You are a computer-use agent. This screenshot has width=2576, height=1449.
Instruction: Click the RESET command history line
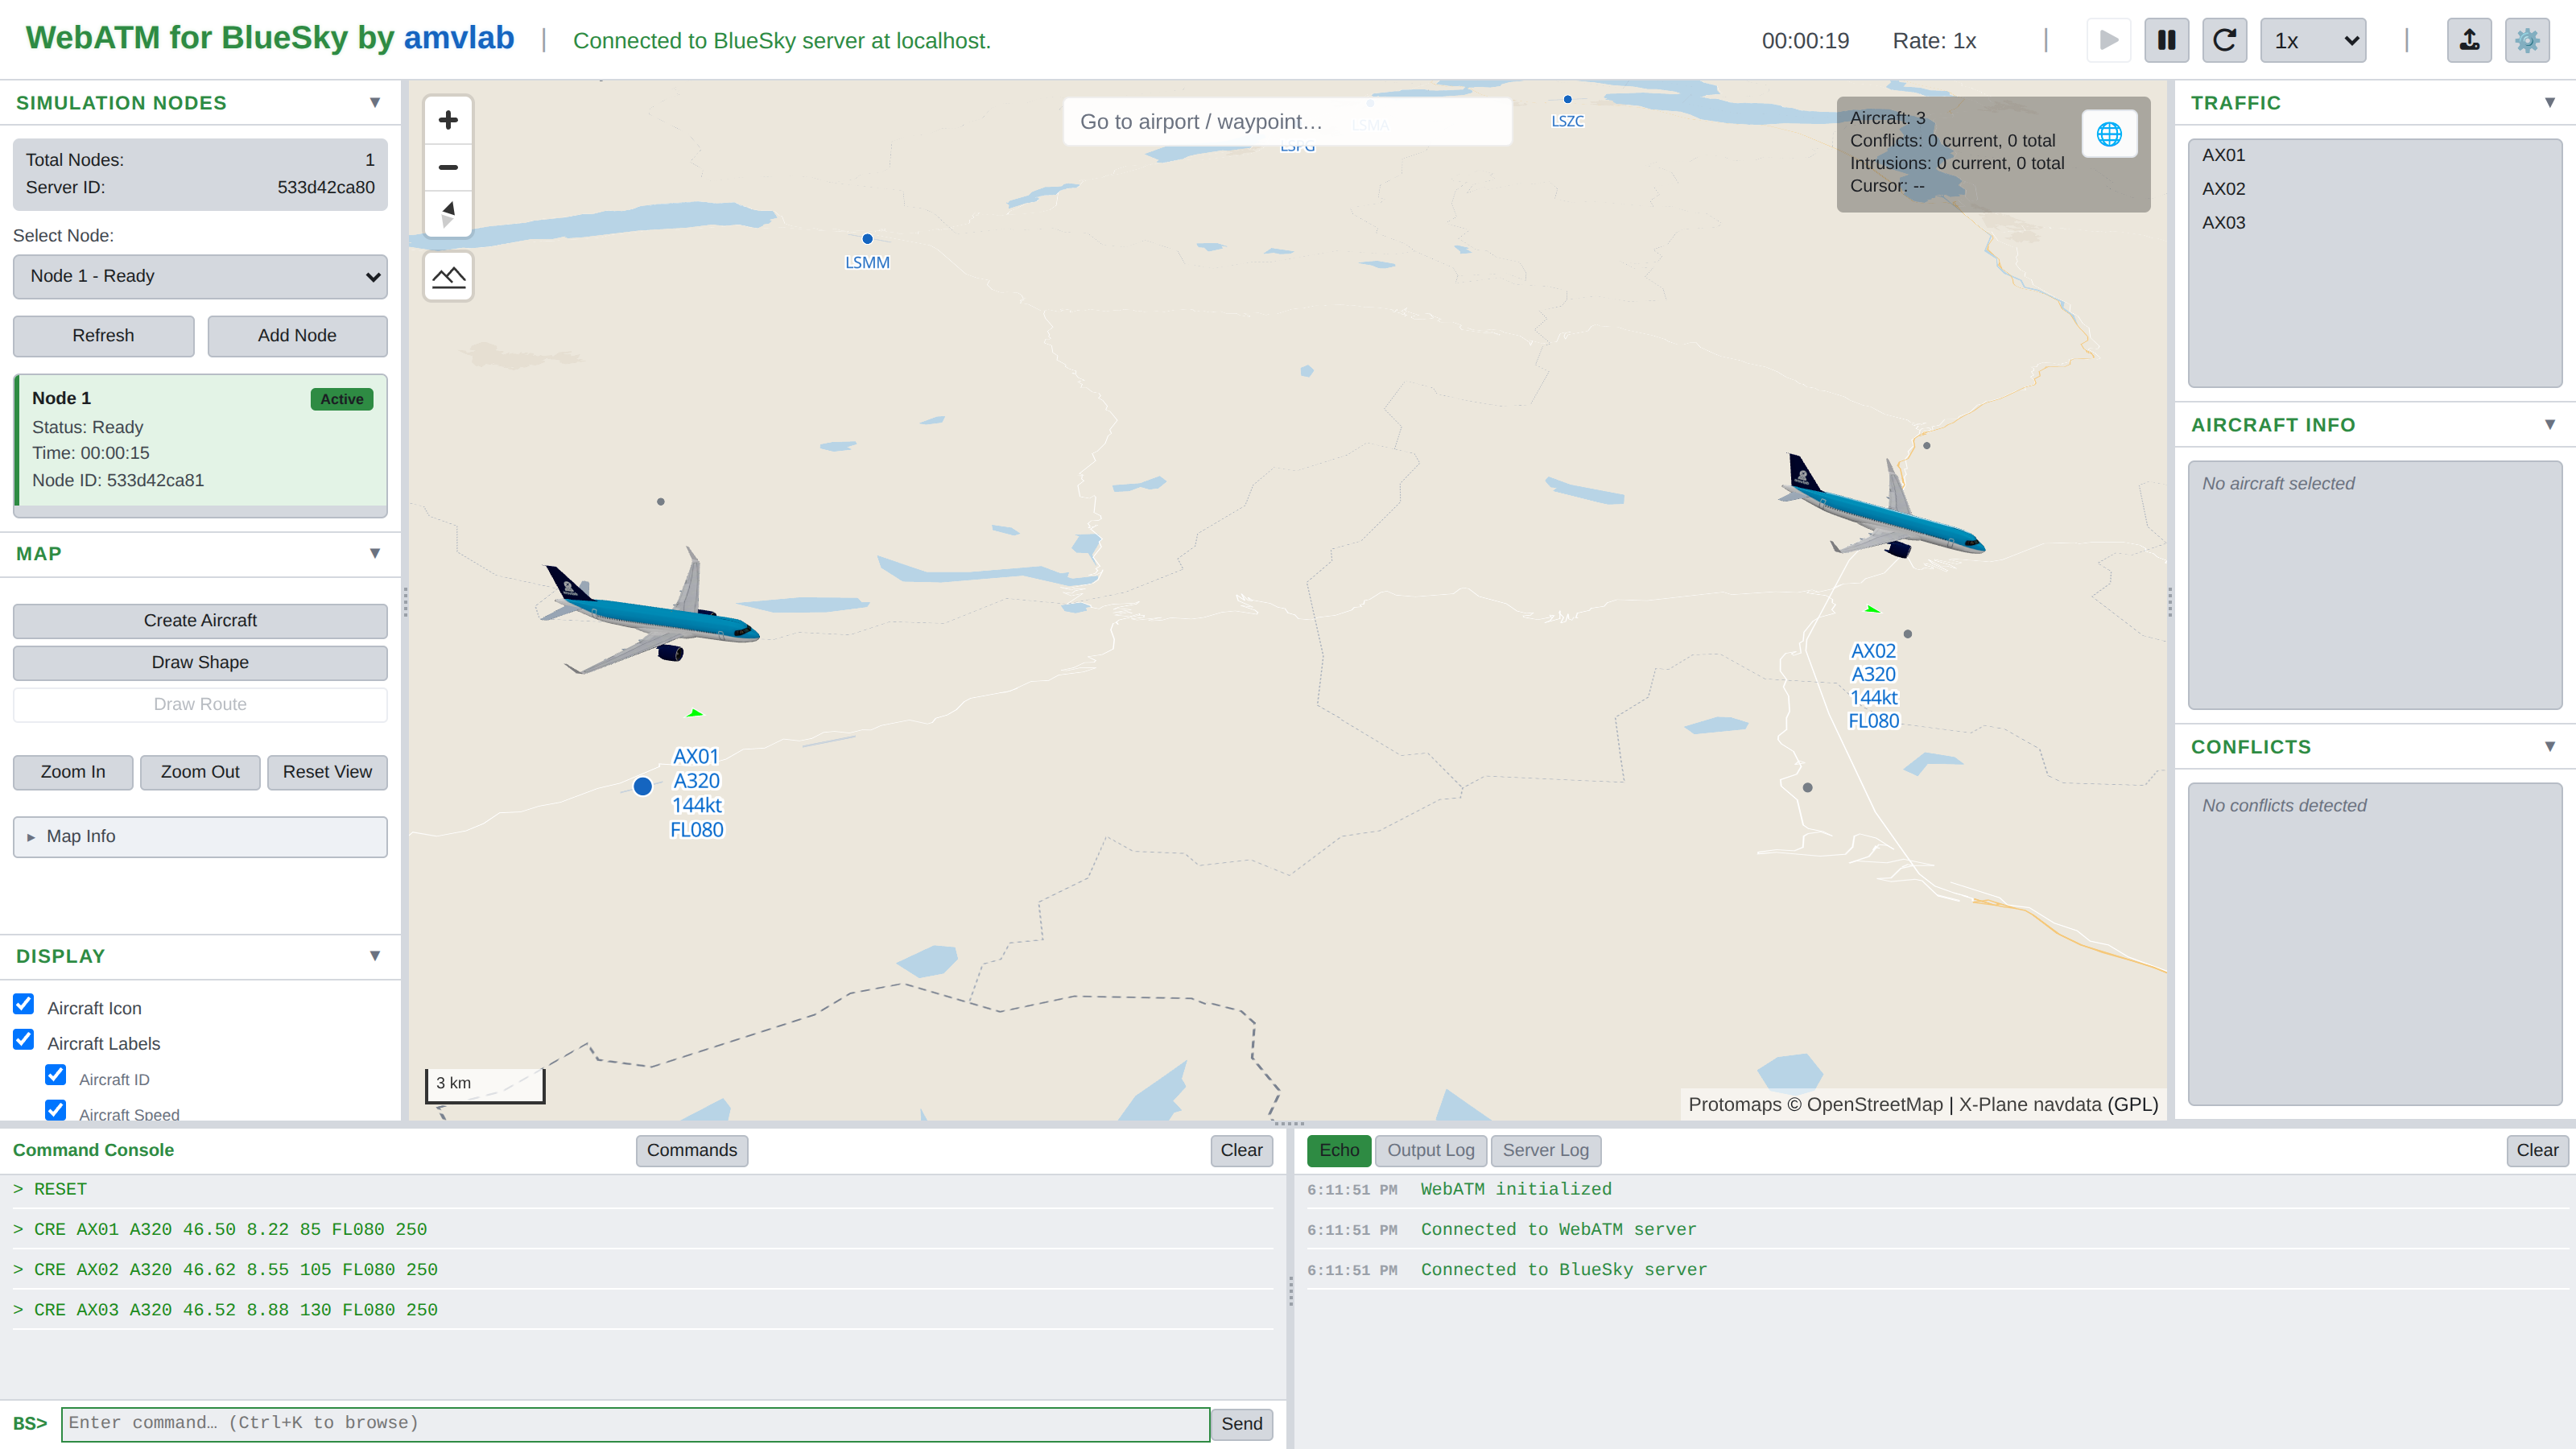tap(642, 1189)
